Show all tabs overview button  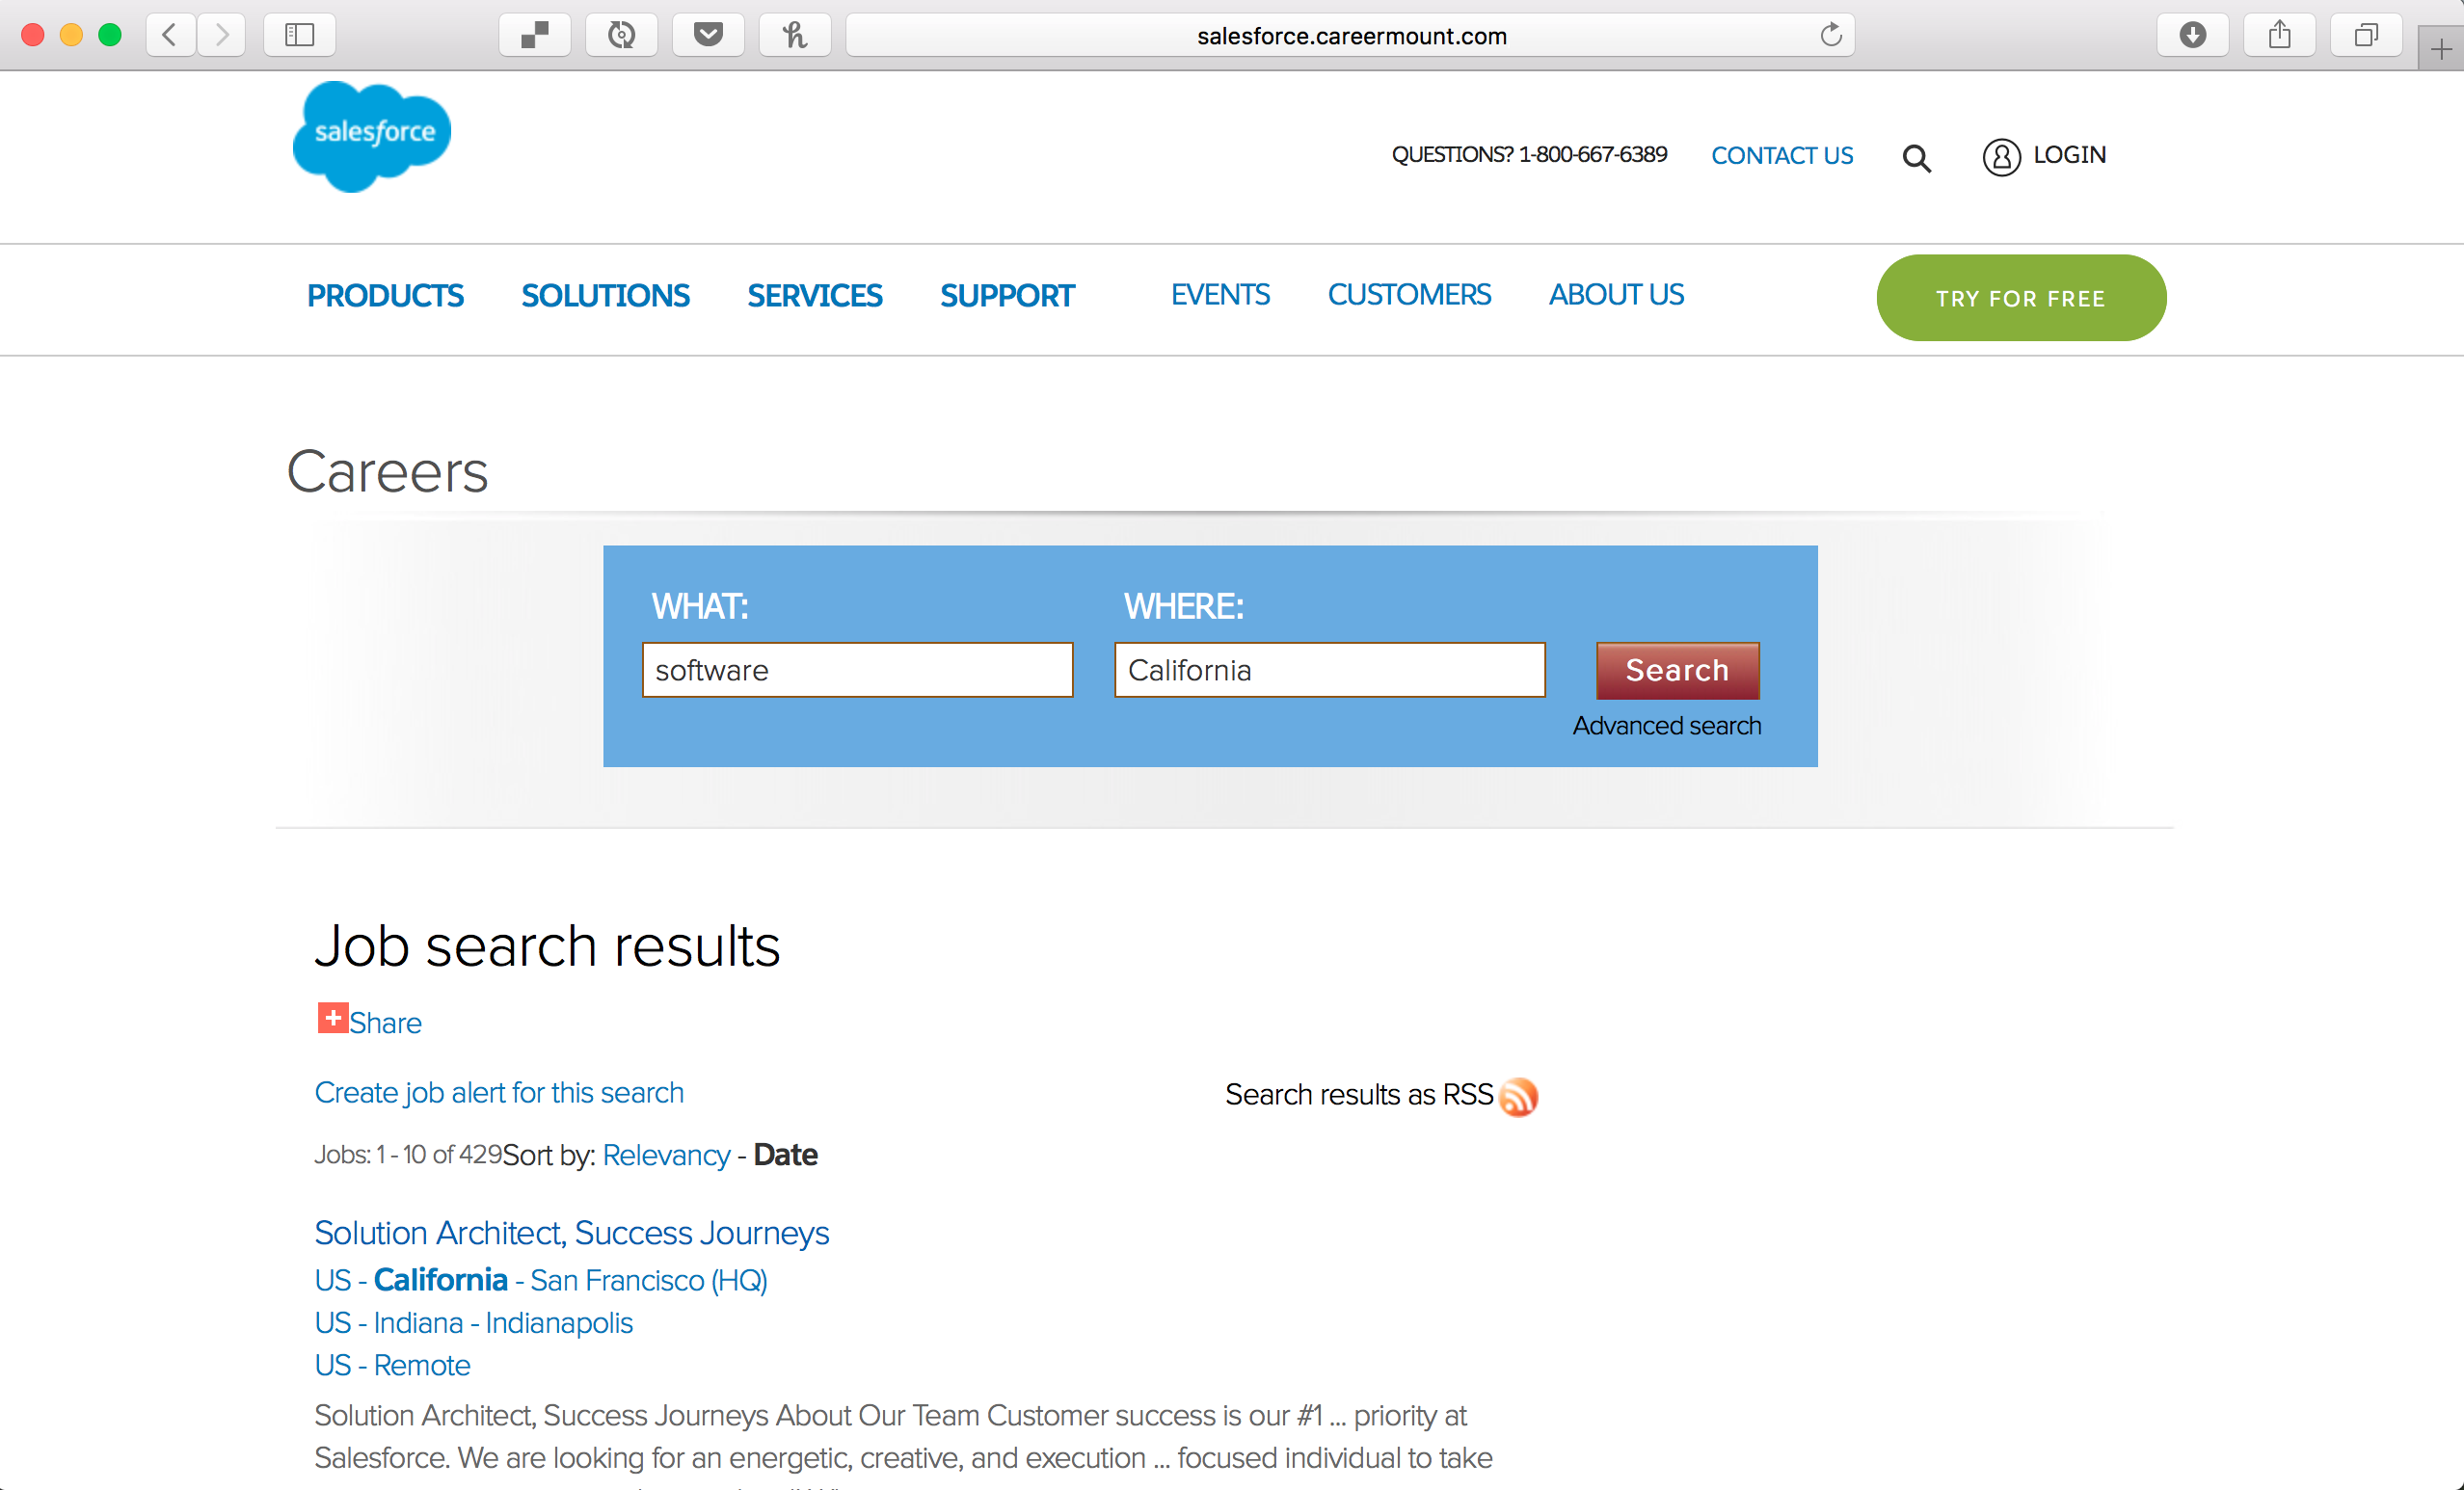tap(2366, 35)
